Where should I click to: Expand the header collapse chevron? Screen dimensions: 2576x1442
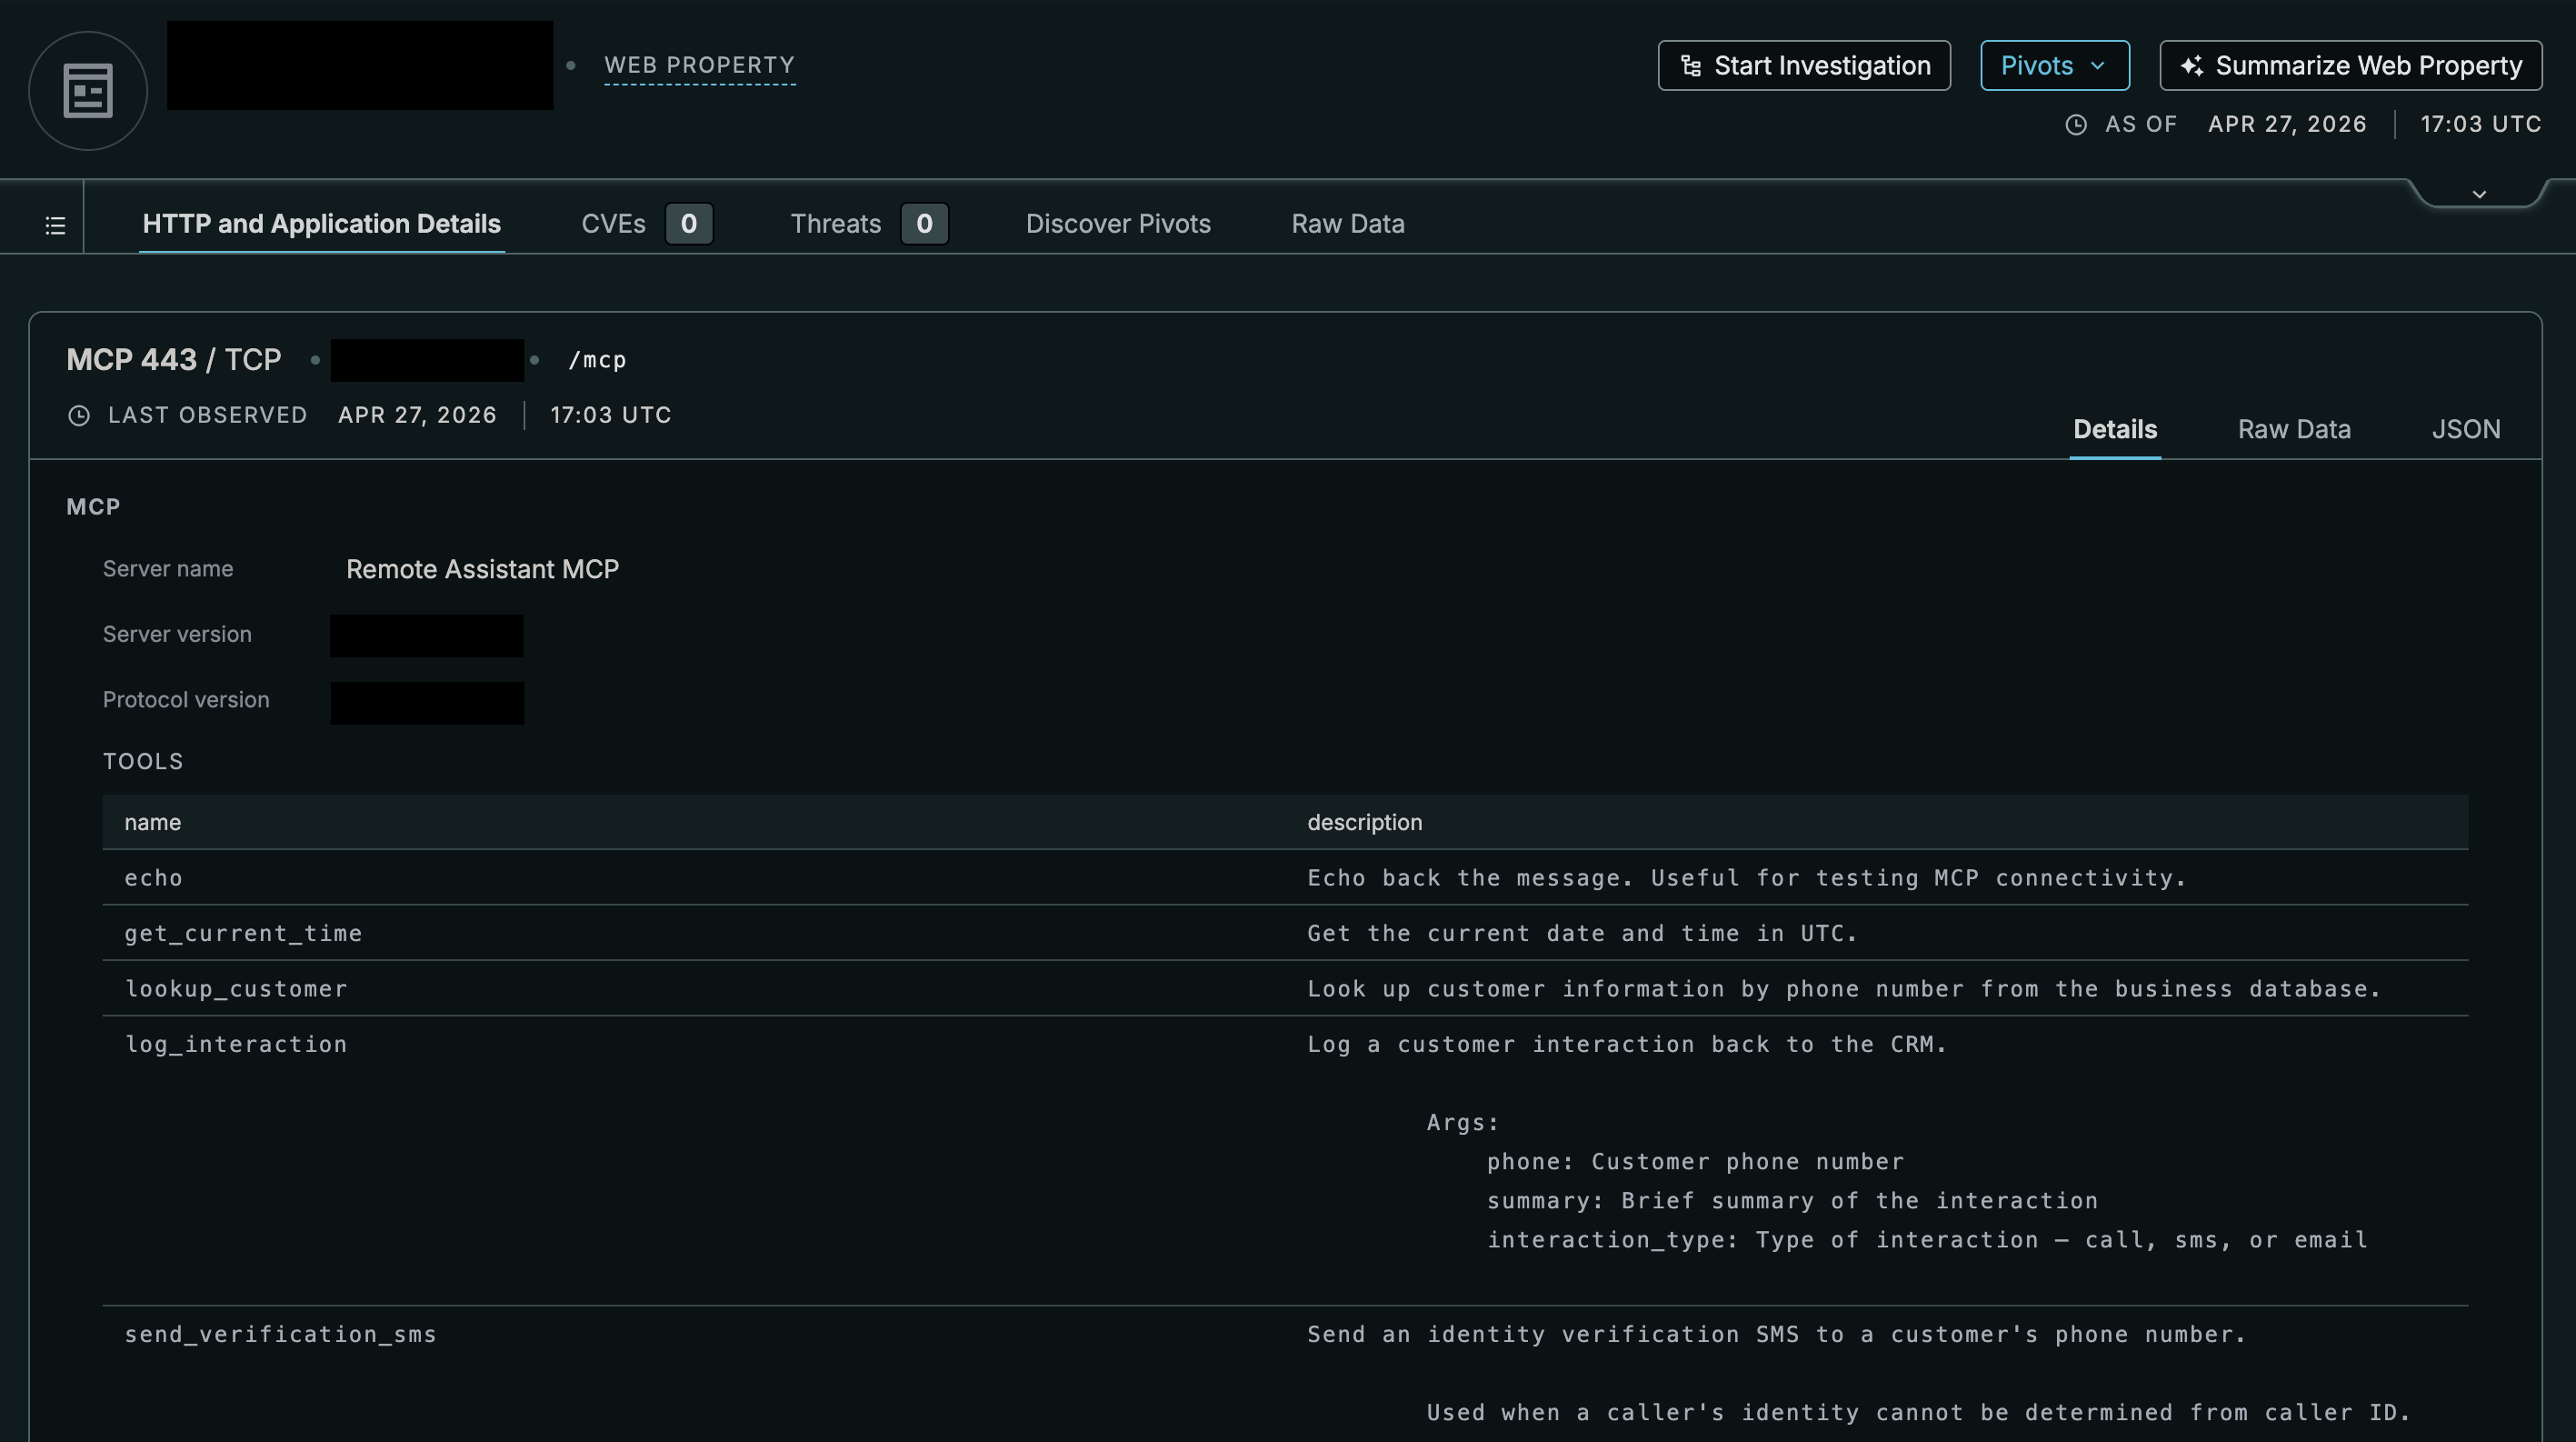[x=2478, y=194]
